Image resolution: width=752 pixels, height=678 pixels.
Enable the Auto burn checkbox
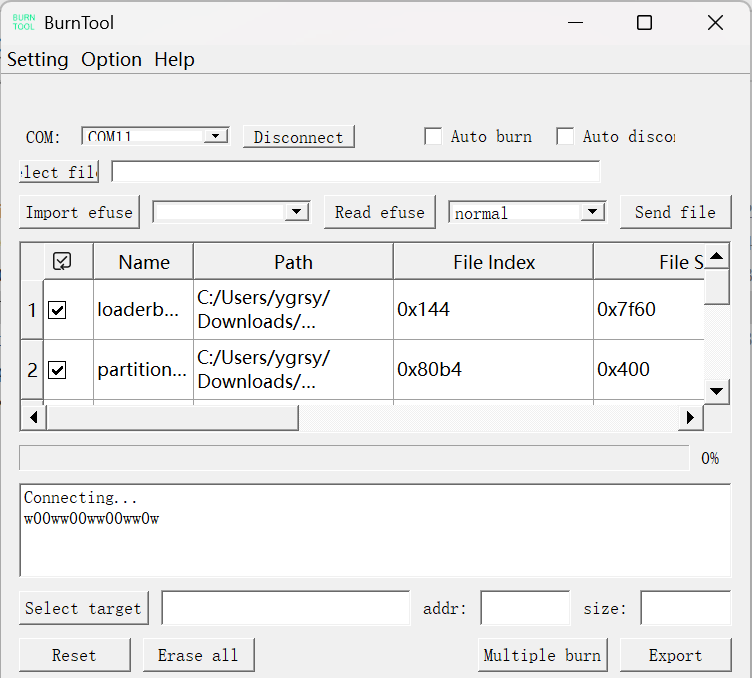433,137
